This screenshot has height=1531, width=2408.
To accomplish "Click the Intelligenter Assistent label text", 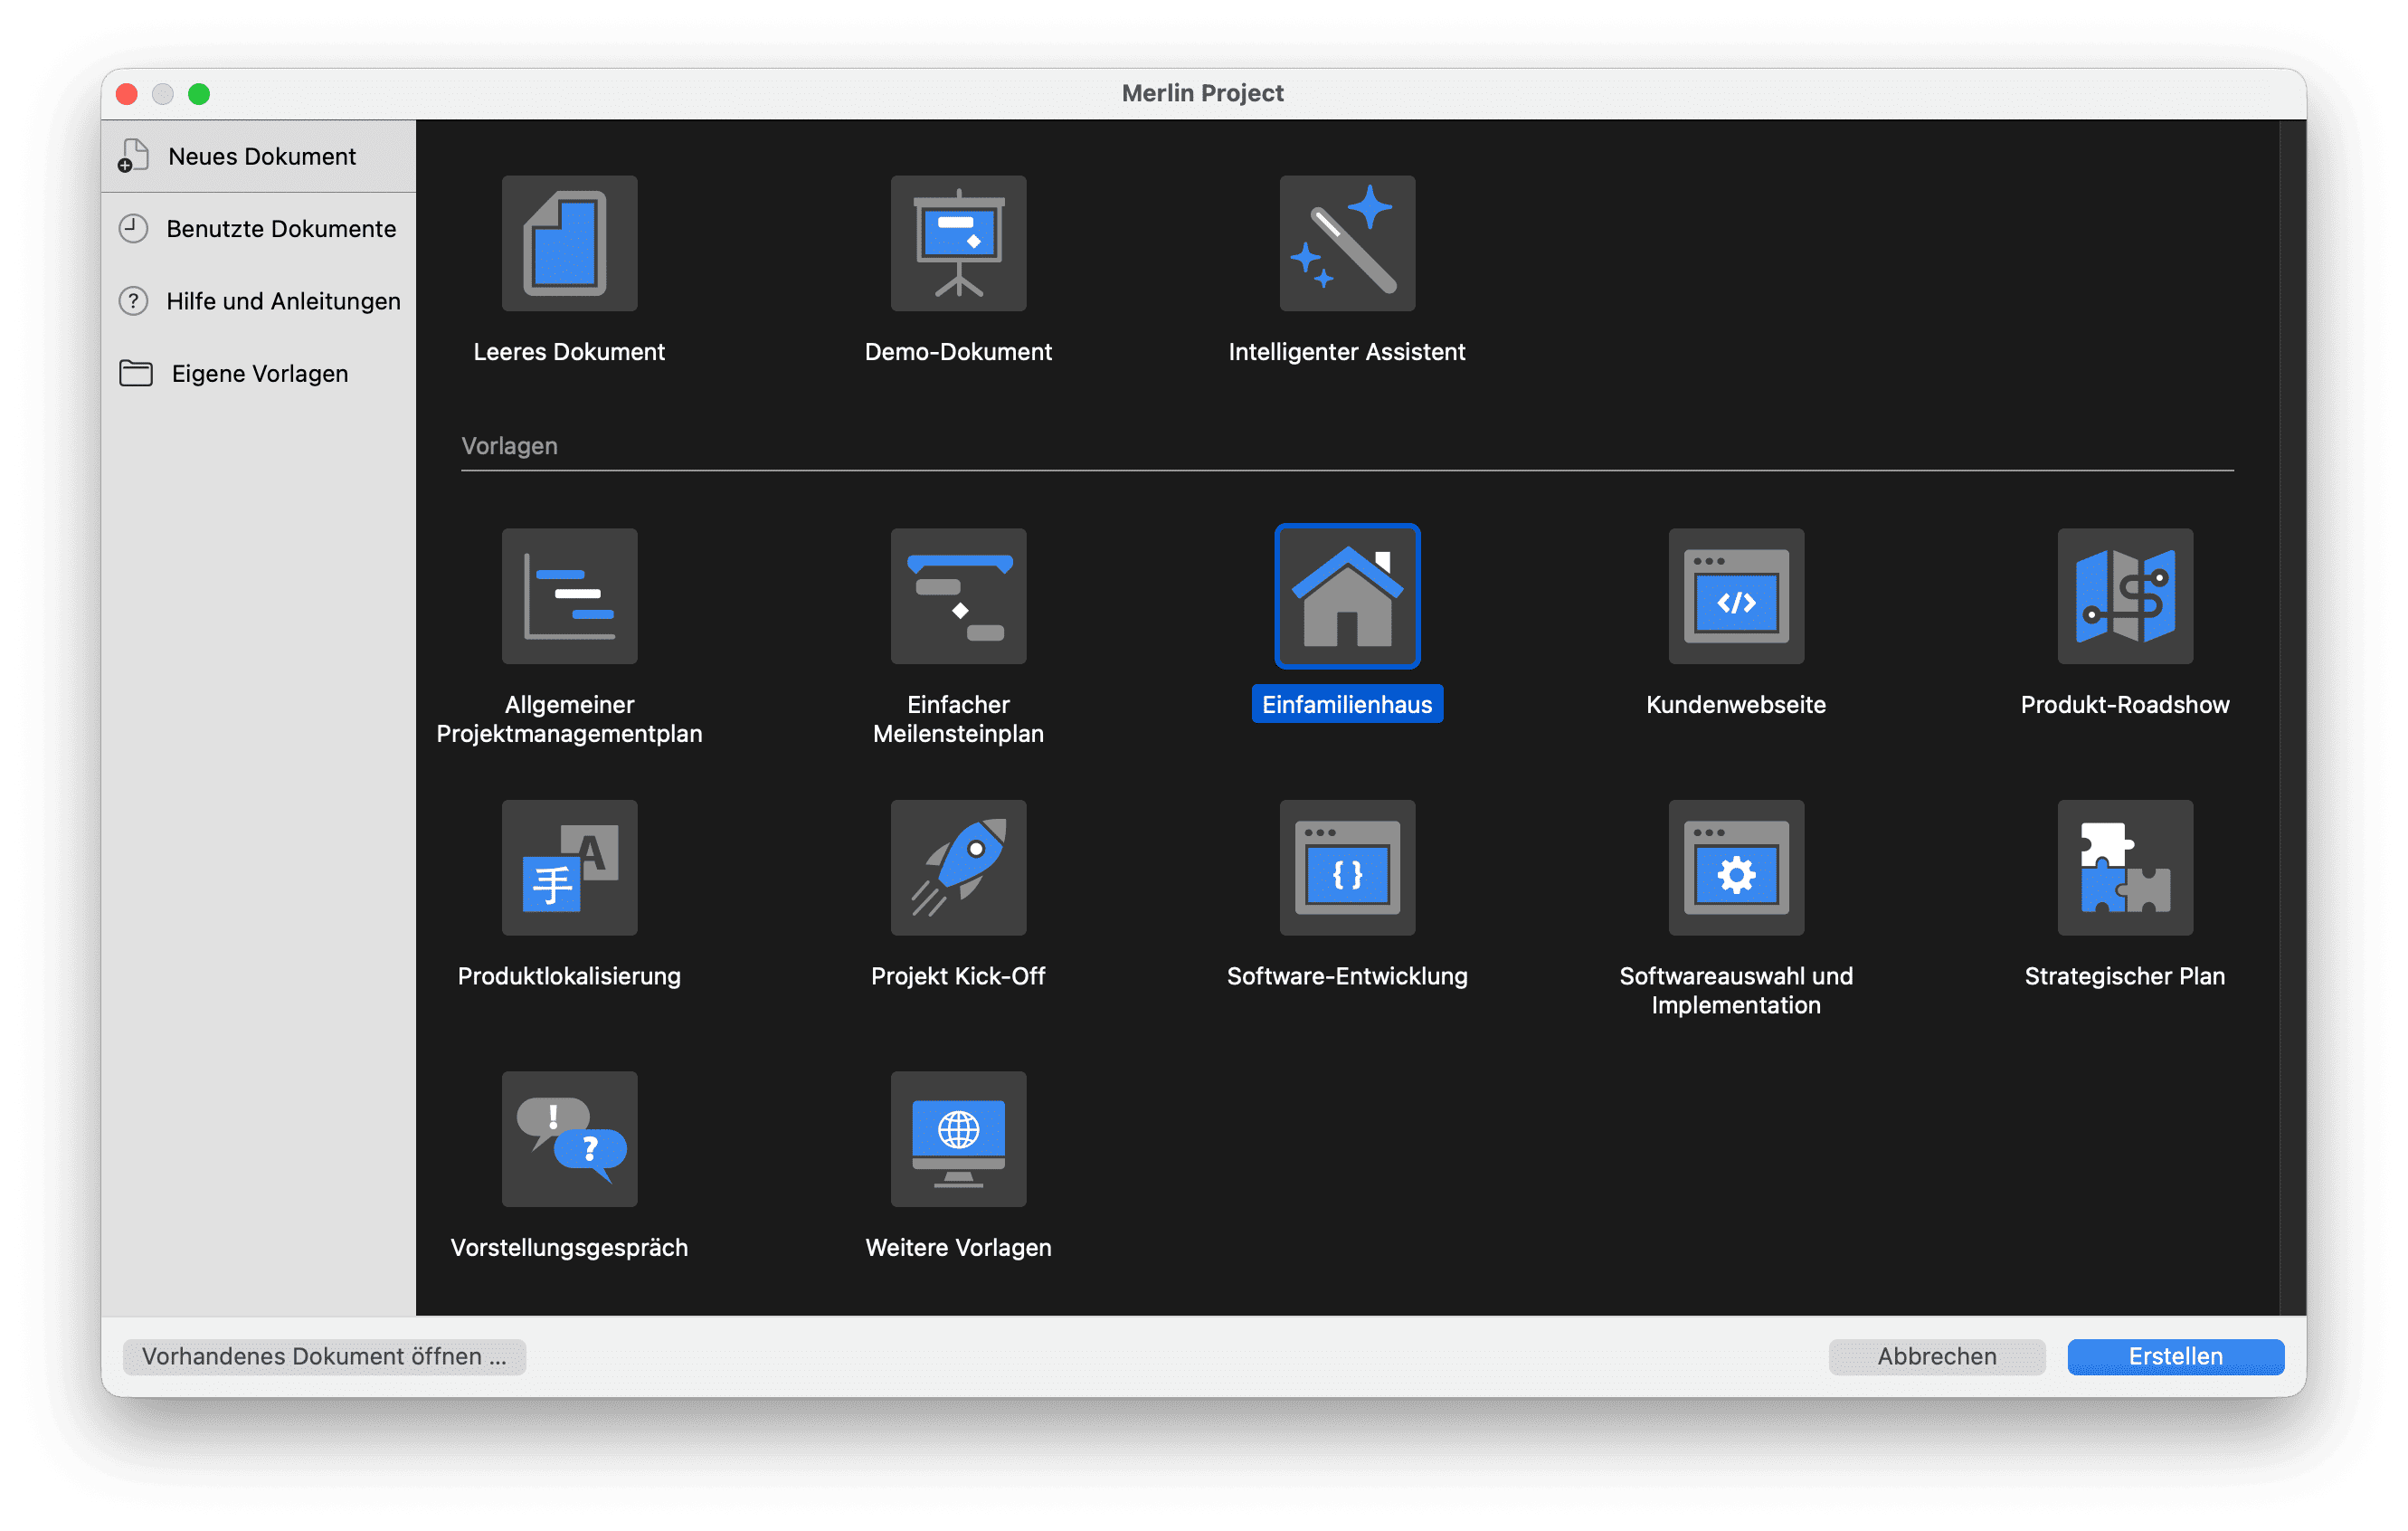I will coord(1347,351).
